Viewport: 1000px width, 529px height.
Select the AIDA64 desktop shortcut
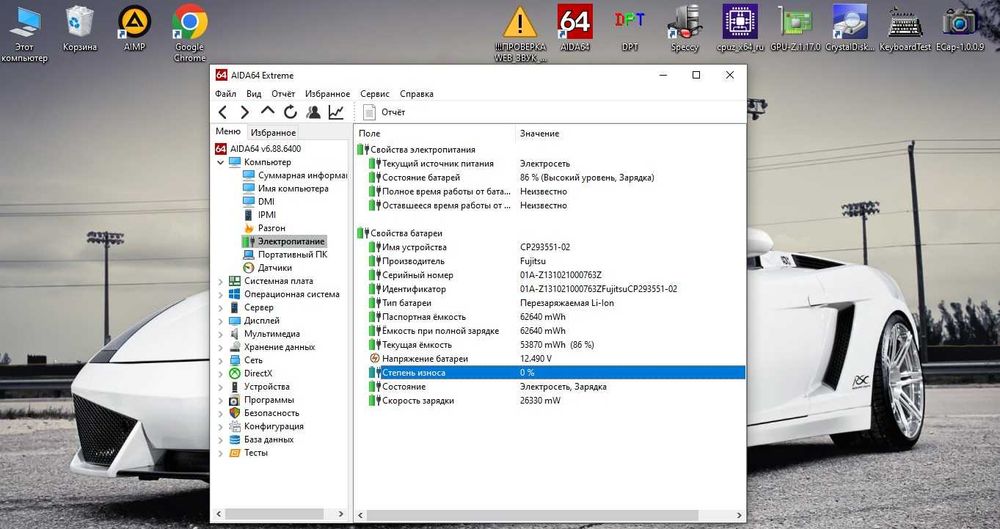tap(575, 29)
